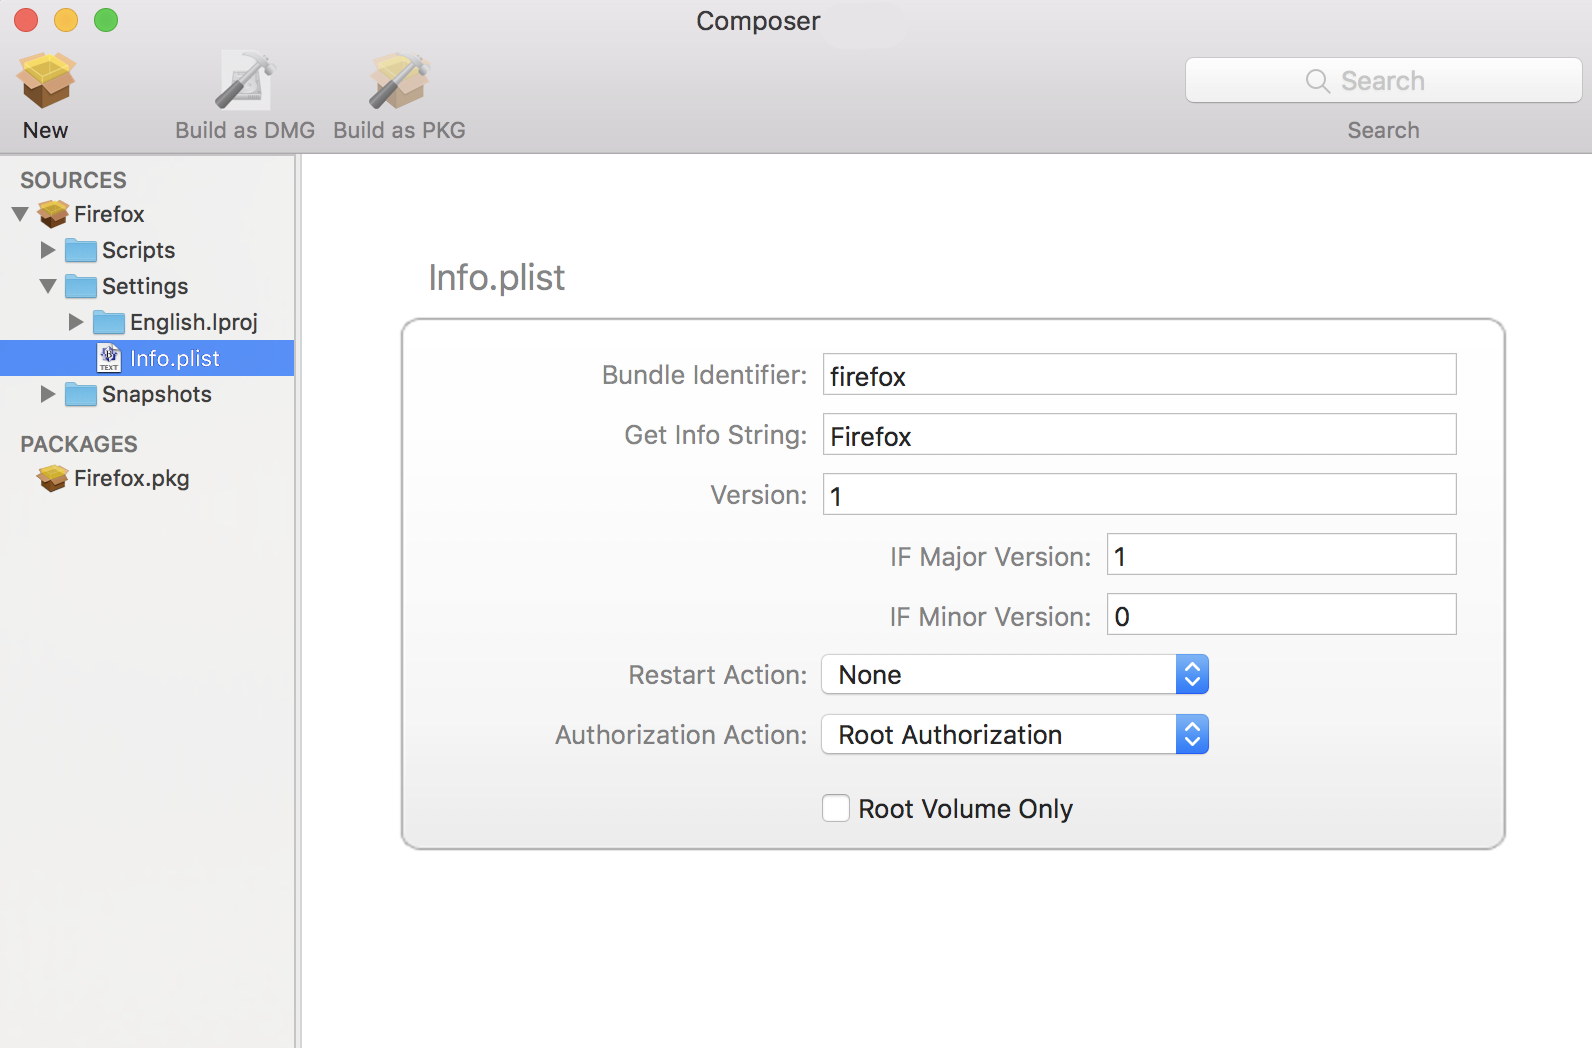
Task: Click the Build as PKG icon
Action: coord(399,82)
